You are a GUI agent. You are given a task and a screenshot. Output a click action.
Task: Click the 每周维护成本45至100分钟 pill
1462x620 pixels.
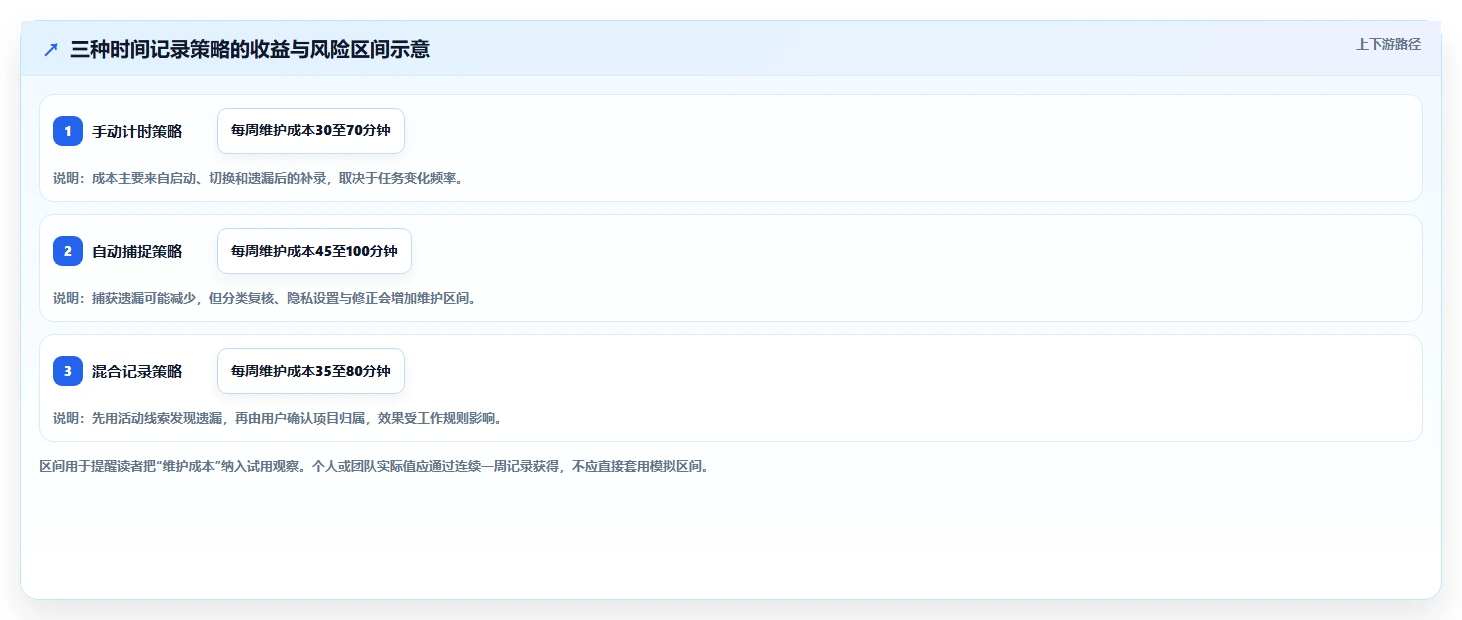click(x=314, y=251)
